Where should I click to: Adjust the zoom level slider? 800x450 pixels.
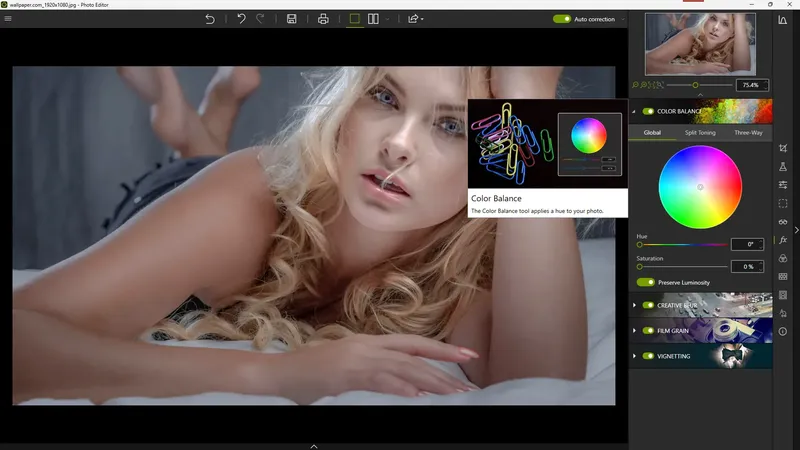point(699,85)
